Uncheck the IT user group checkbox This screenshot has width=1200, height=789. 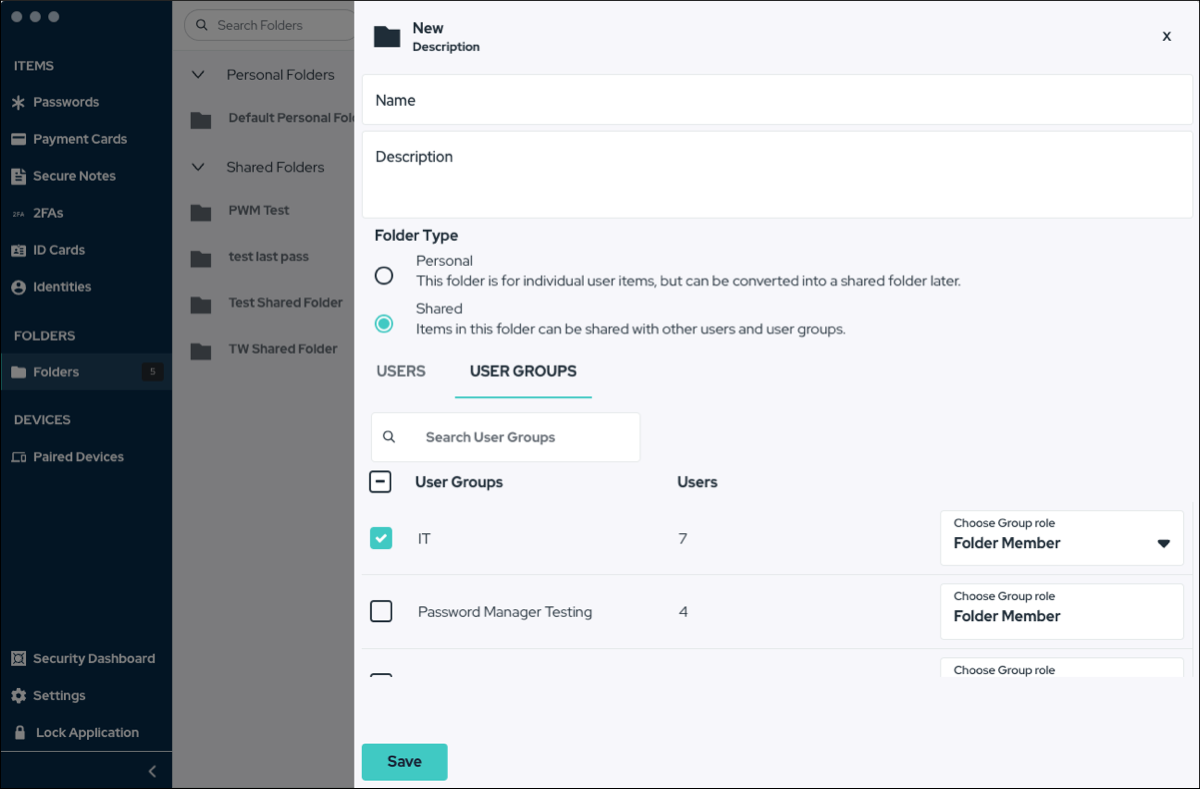(381, 538)
